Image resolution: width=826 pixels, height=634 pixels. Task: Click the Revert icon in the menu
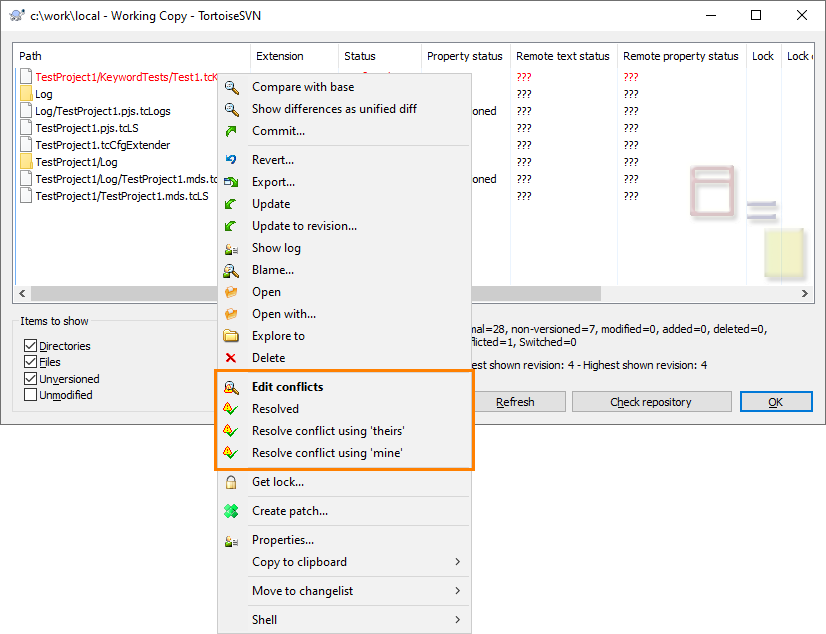[231, 159]
